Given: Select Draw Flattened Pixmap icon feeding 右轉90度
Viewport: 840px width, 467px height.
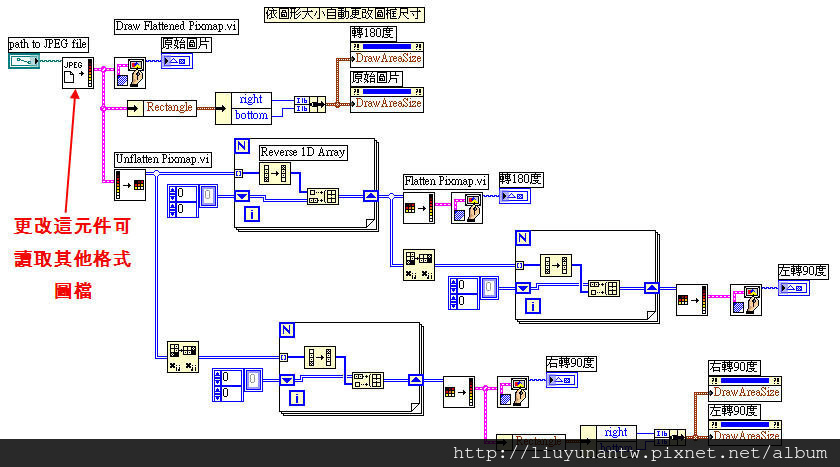Looking at the screenshot, I should point(513,392).
